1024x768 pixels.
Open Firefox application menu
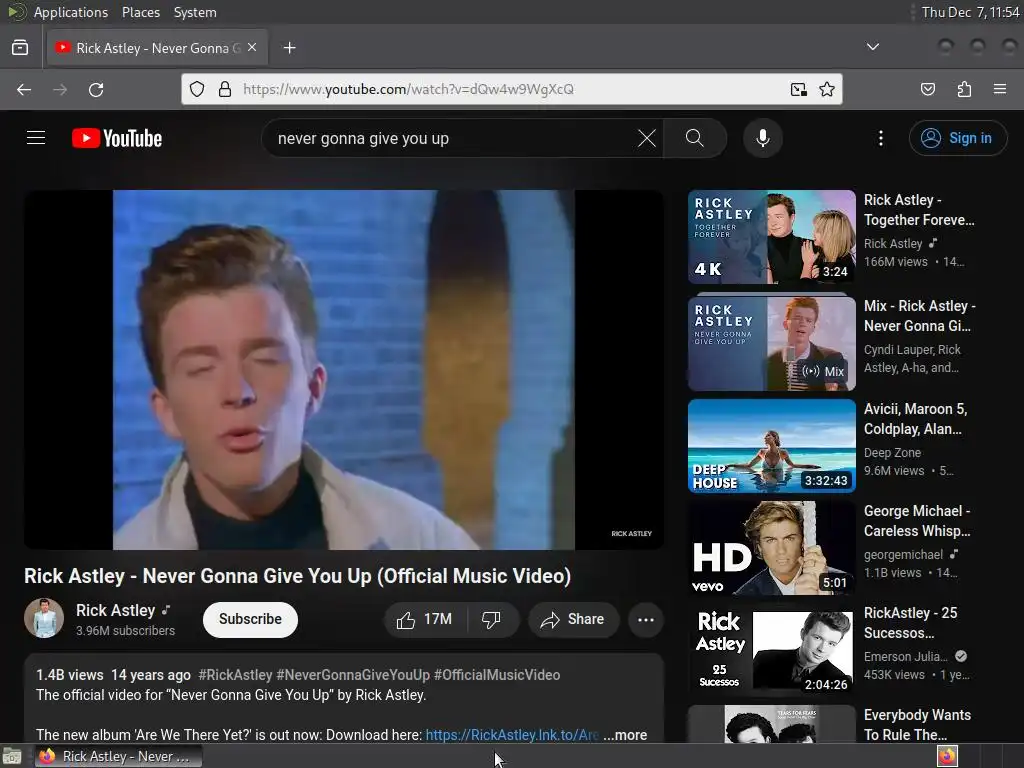999,89
